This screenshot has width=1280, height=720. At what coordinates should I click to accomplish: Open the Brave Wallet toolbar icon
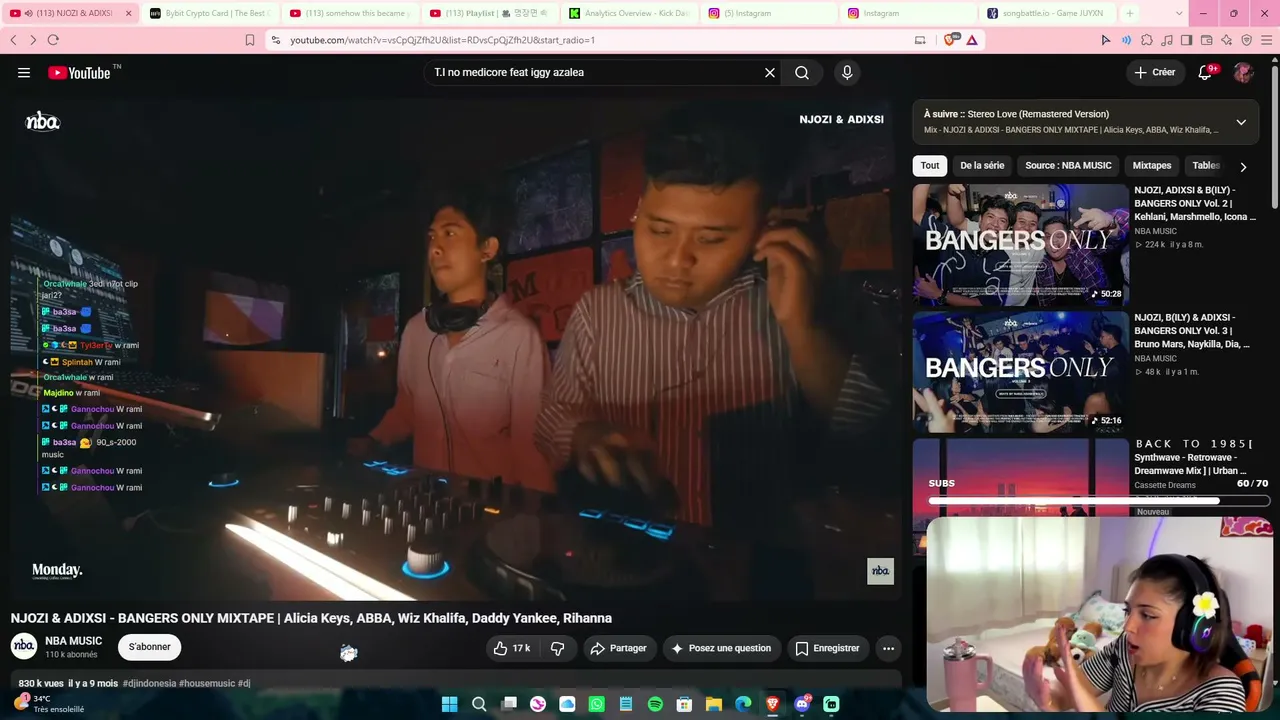pos(1206,40)
